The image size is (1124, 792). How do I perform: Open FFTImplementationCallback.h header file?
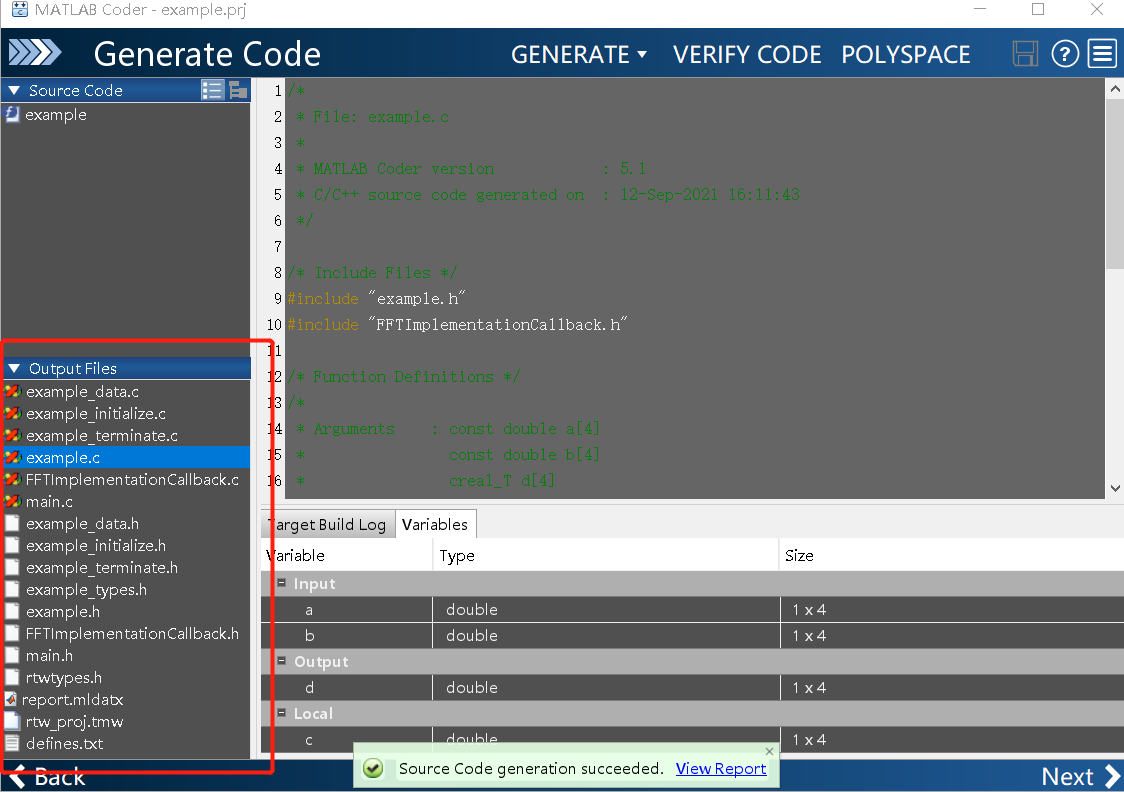click(132, 634)
